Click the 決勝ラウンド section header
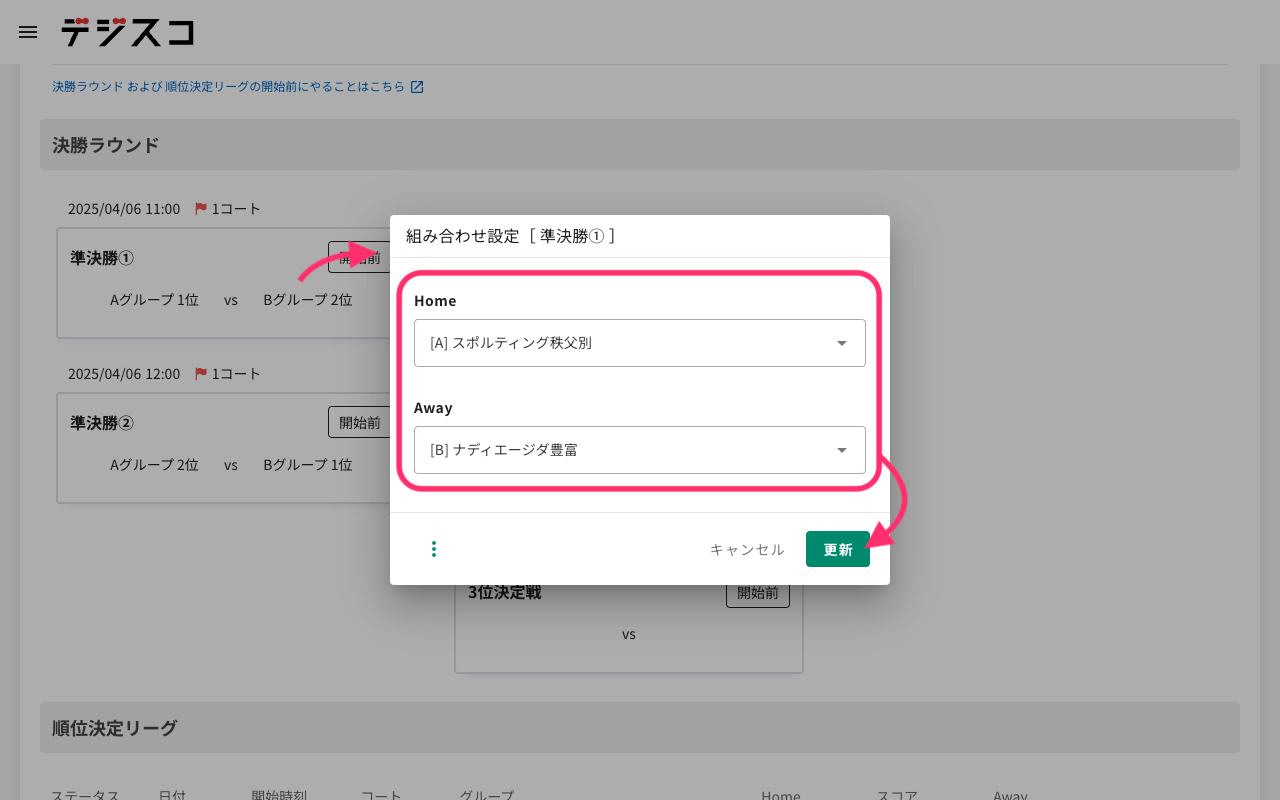 tap(106, 145)
